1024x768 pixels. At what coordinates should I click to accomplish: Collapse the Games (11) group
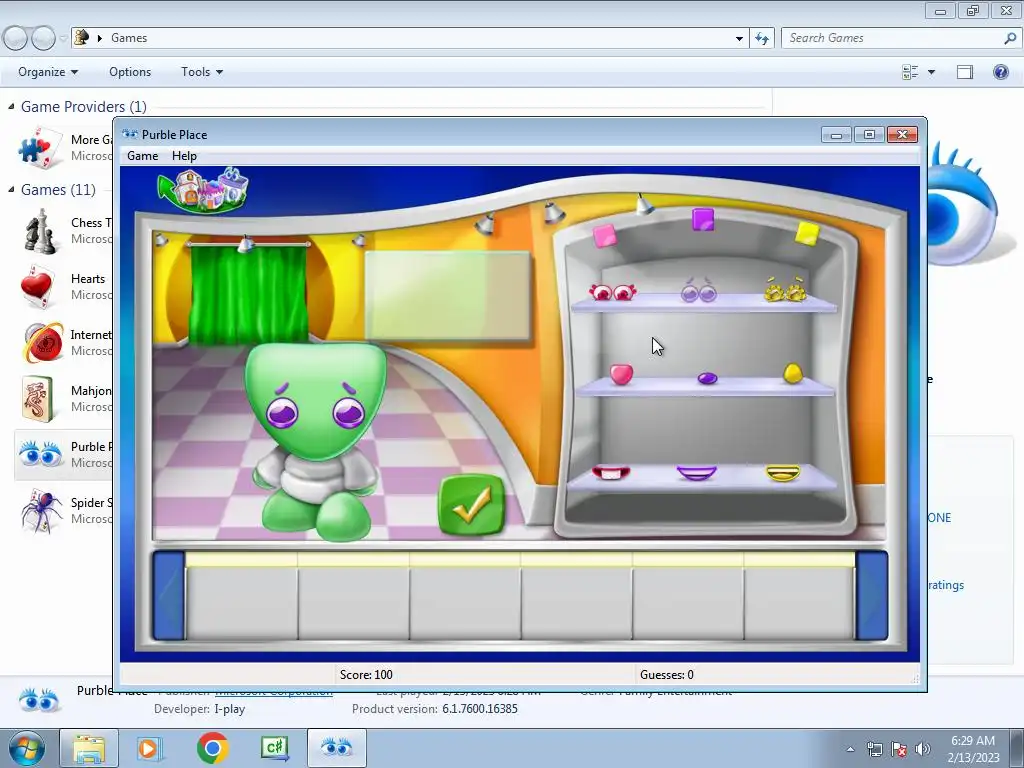click(11, 189)
